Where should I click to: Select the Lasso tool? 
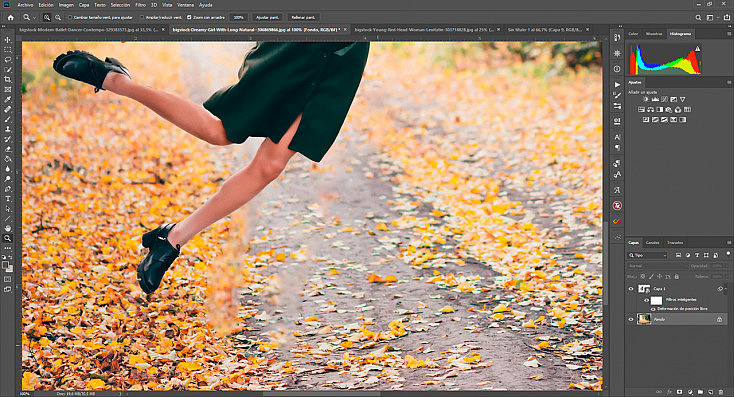(7, 60)
